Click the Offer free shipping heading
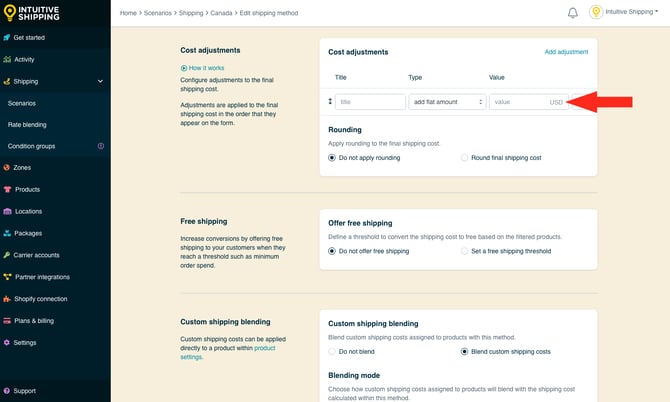Image resolution: width=670 pixels, height=402 pixels. [360, 223]
